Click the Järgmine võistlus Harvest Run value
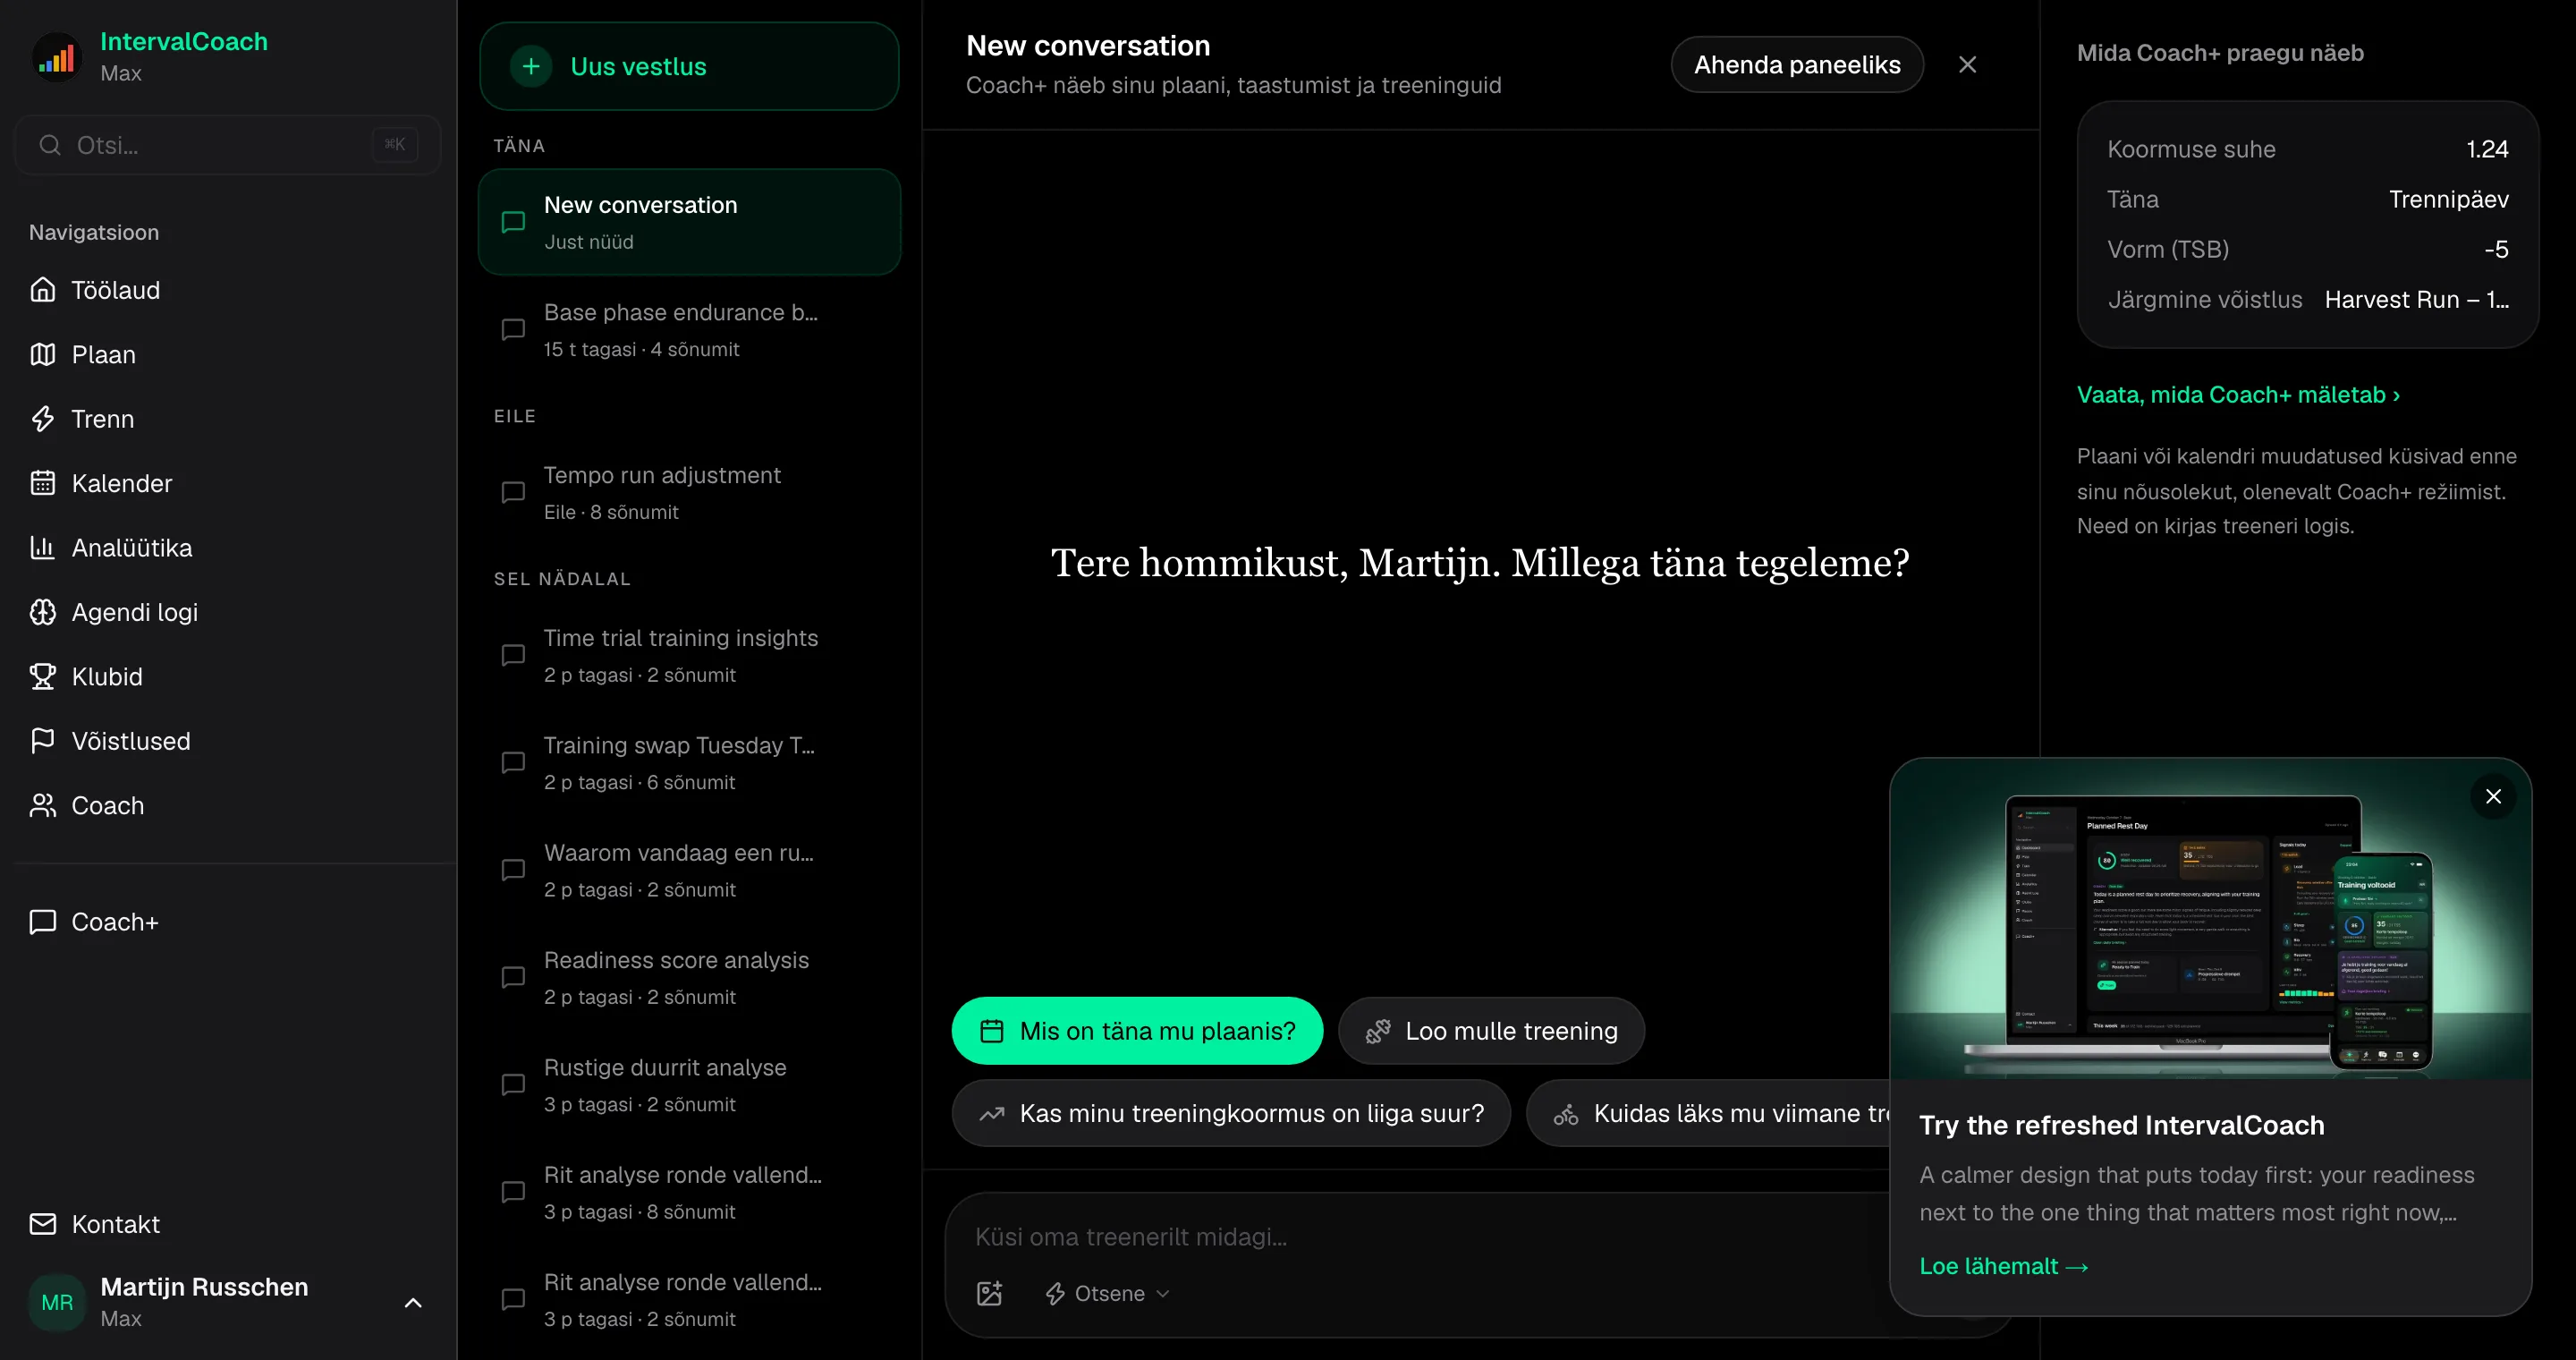 (2416, 299)
